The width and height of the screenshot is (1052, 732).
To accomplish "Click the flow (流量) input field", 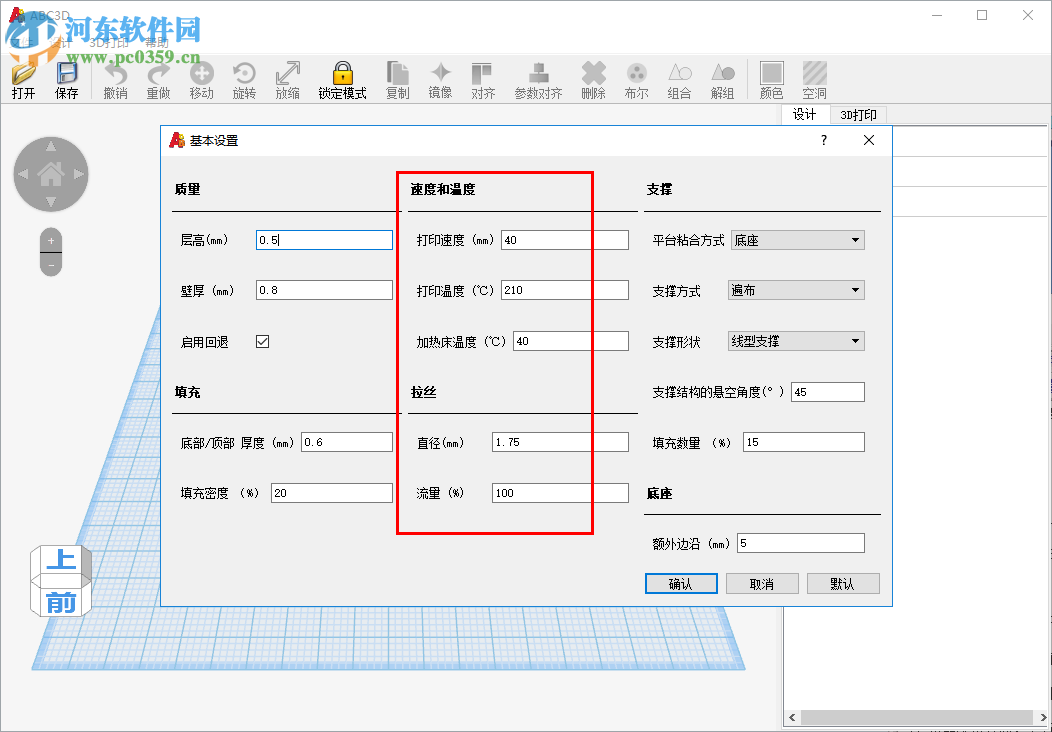I will pos(560,493).
